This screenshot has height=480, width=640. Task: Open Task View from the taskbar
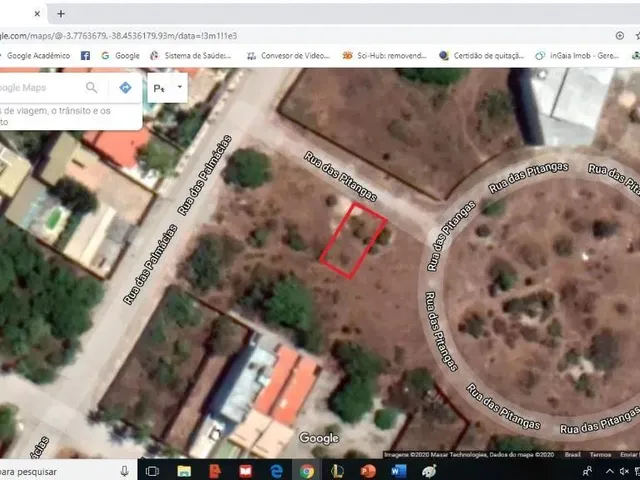[152, 471]
